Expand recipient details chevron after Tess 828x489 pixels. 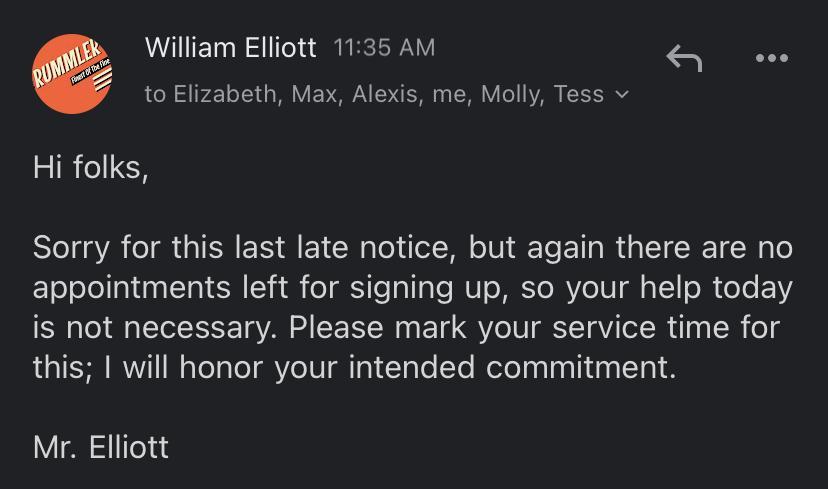pos(622,94)
